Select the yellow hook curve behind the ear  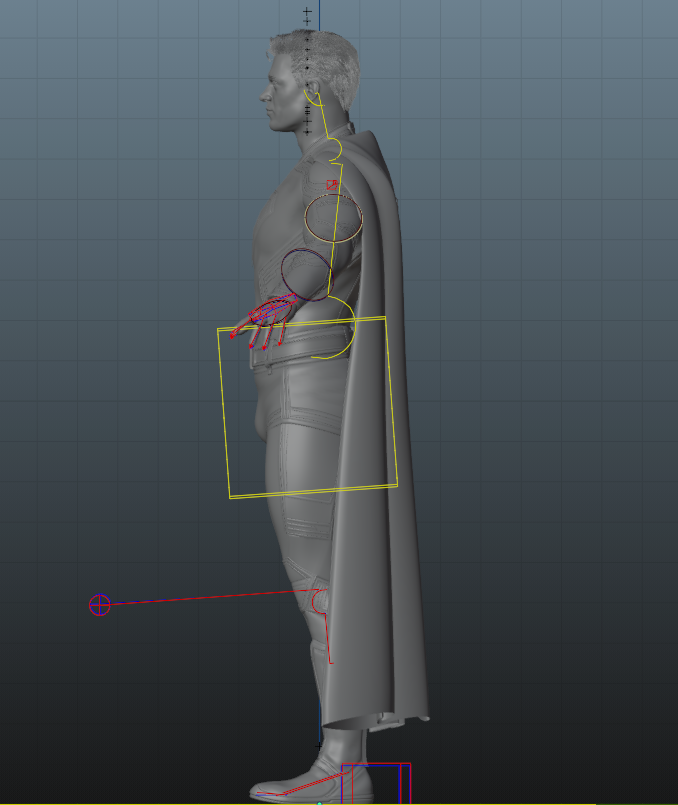(312, 99)
